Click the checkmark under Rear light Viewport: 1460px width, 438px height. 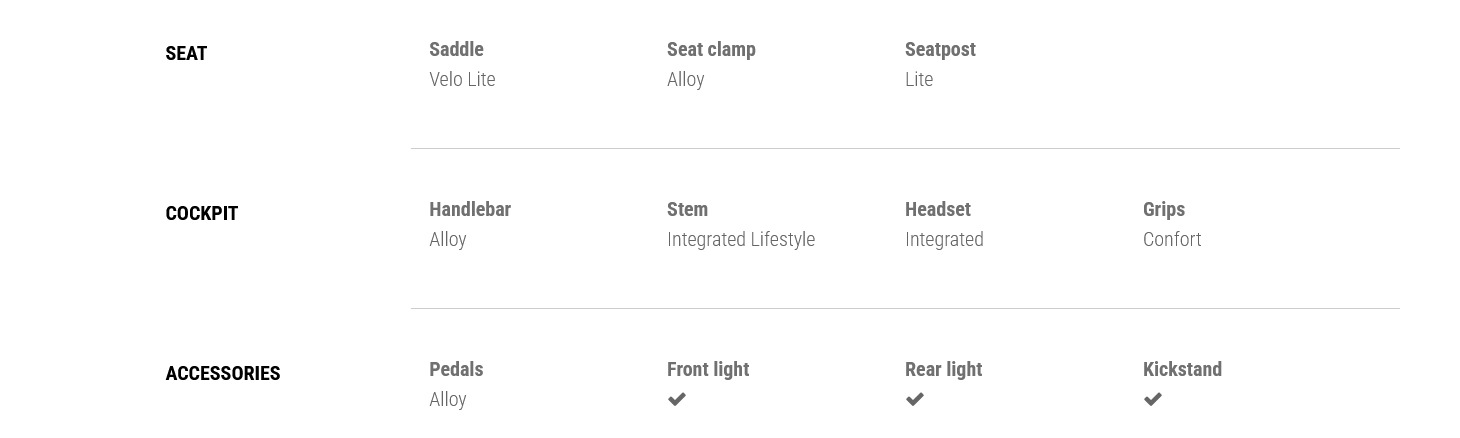coord(915,399)
